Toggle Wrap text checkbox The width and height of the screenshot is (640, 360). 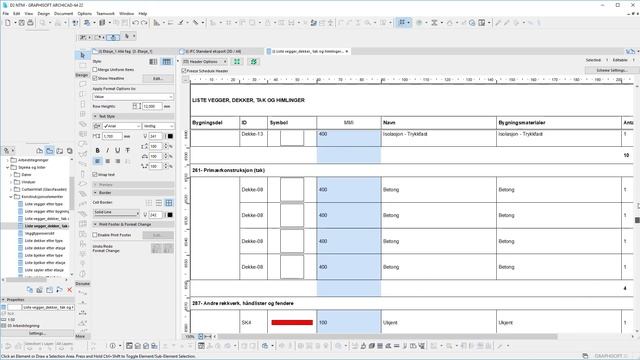[95, 175]
